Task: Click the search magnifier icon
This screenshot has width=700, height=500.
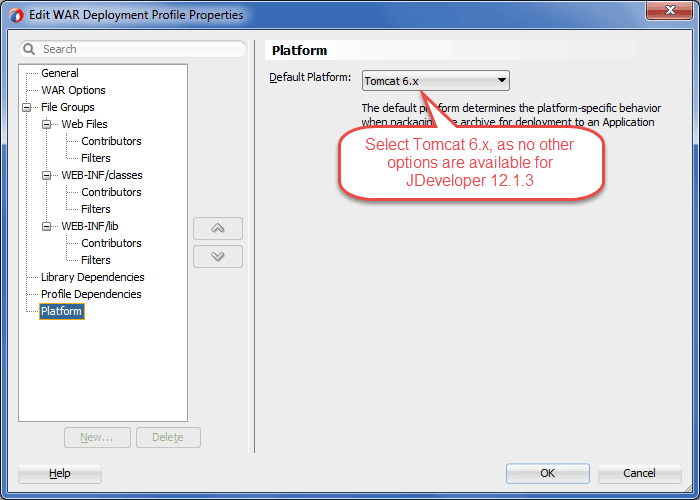Action: click(29, 49)
